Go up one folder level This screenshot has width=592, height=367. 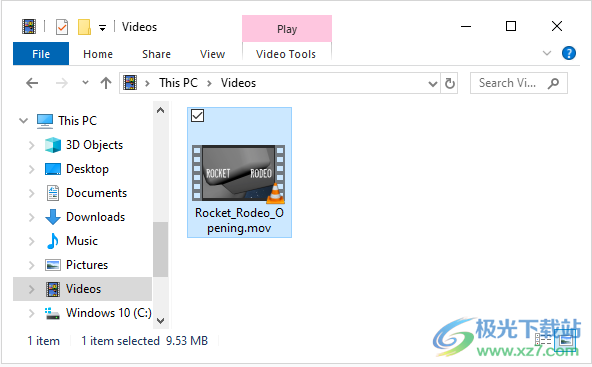(106, 83)
